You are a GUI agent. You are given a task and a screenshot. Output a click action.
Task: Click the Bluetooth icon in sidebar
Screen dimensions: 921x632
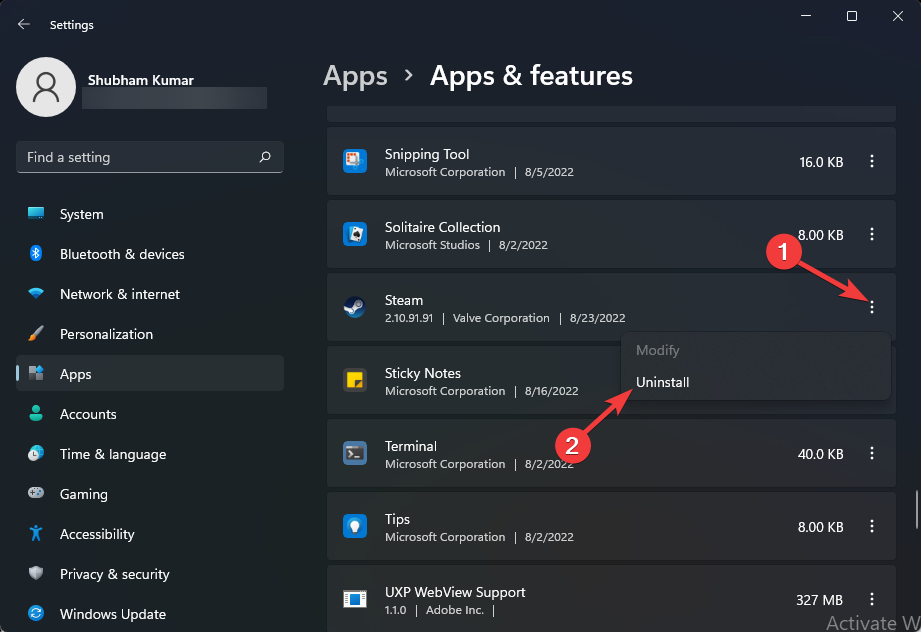click(36, 254)
